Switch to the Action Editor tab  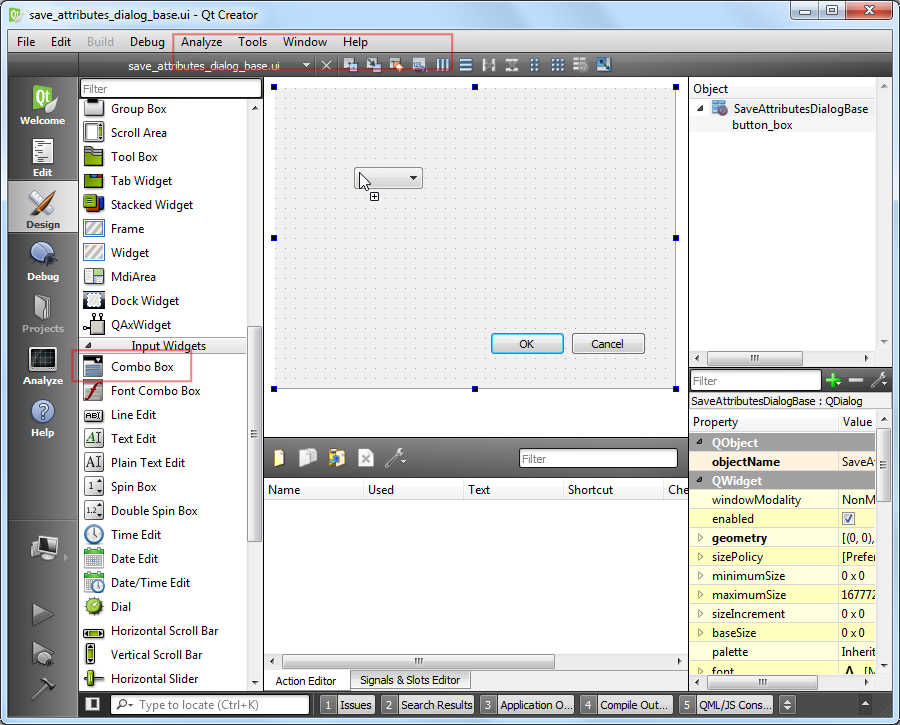(x=306, y=681)
